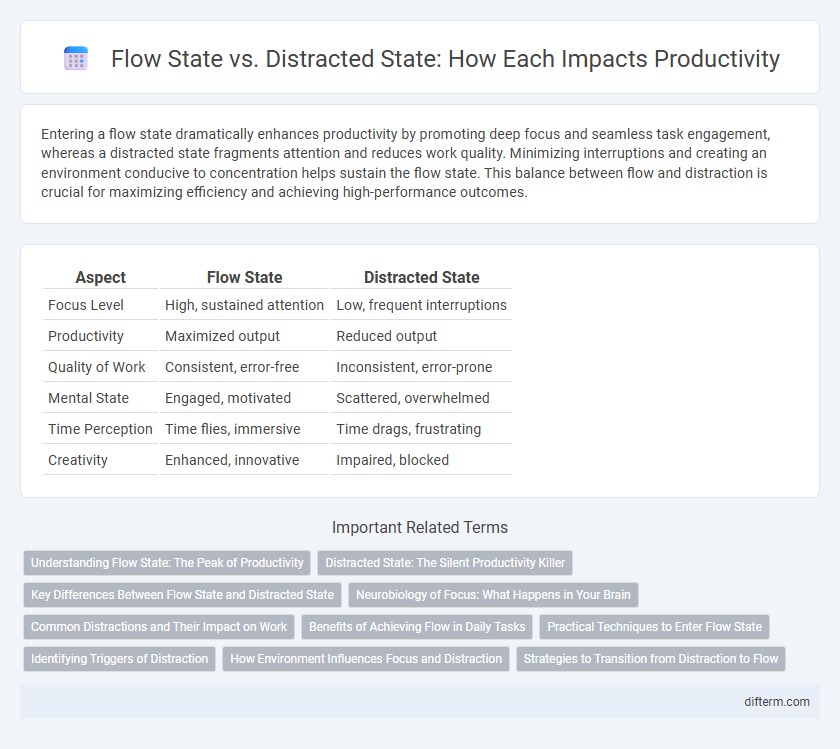Click cell 'Time drags, frustrating'
Image resolution: width=840 pixels, height=749 pixels.
point(409,429)
